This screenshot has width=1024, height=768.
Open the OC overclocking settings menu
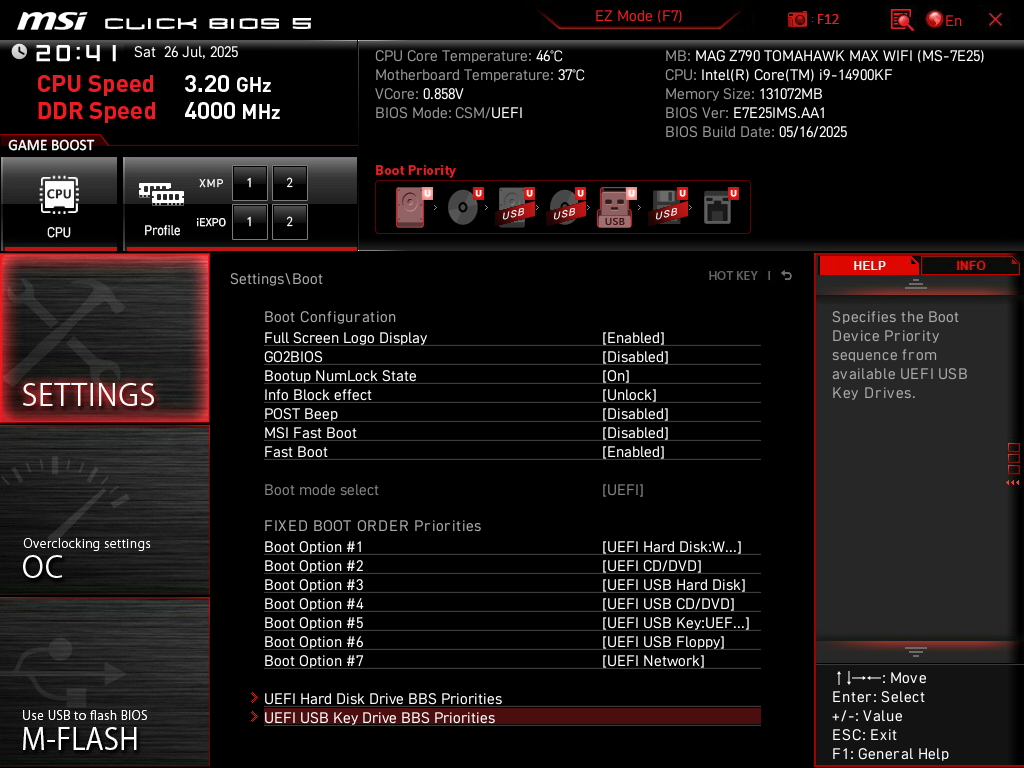pyautogui.click(x=104, y=511)
